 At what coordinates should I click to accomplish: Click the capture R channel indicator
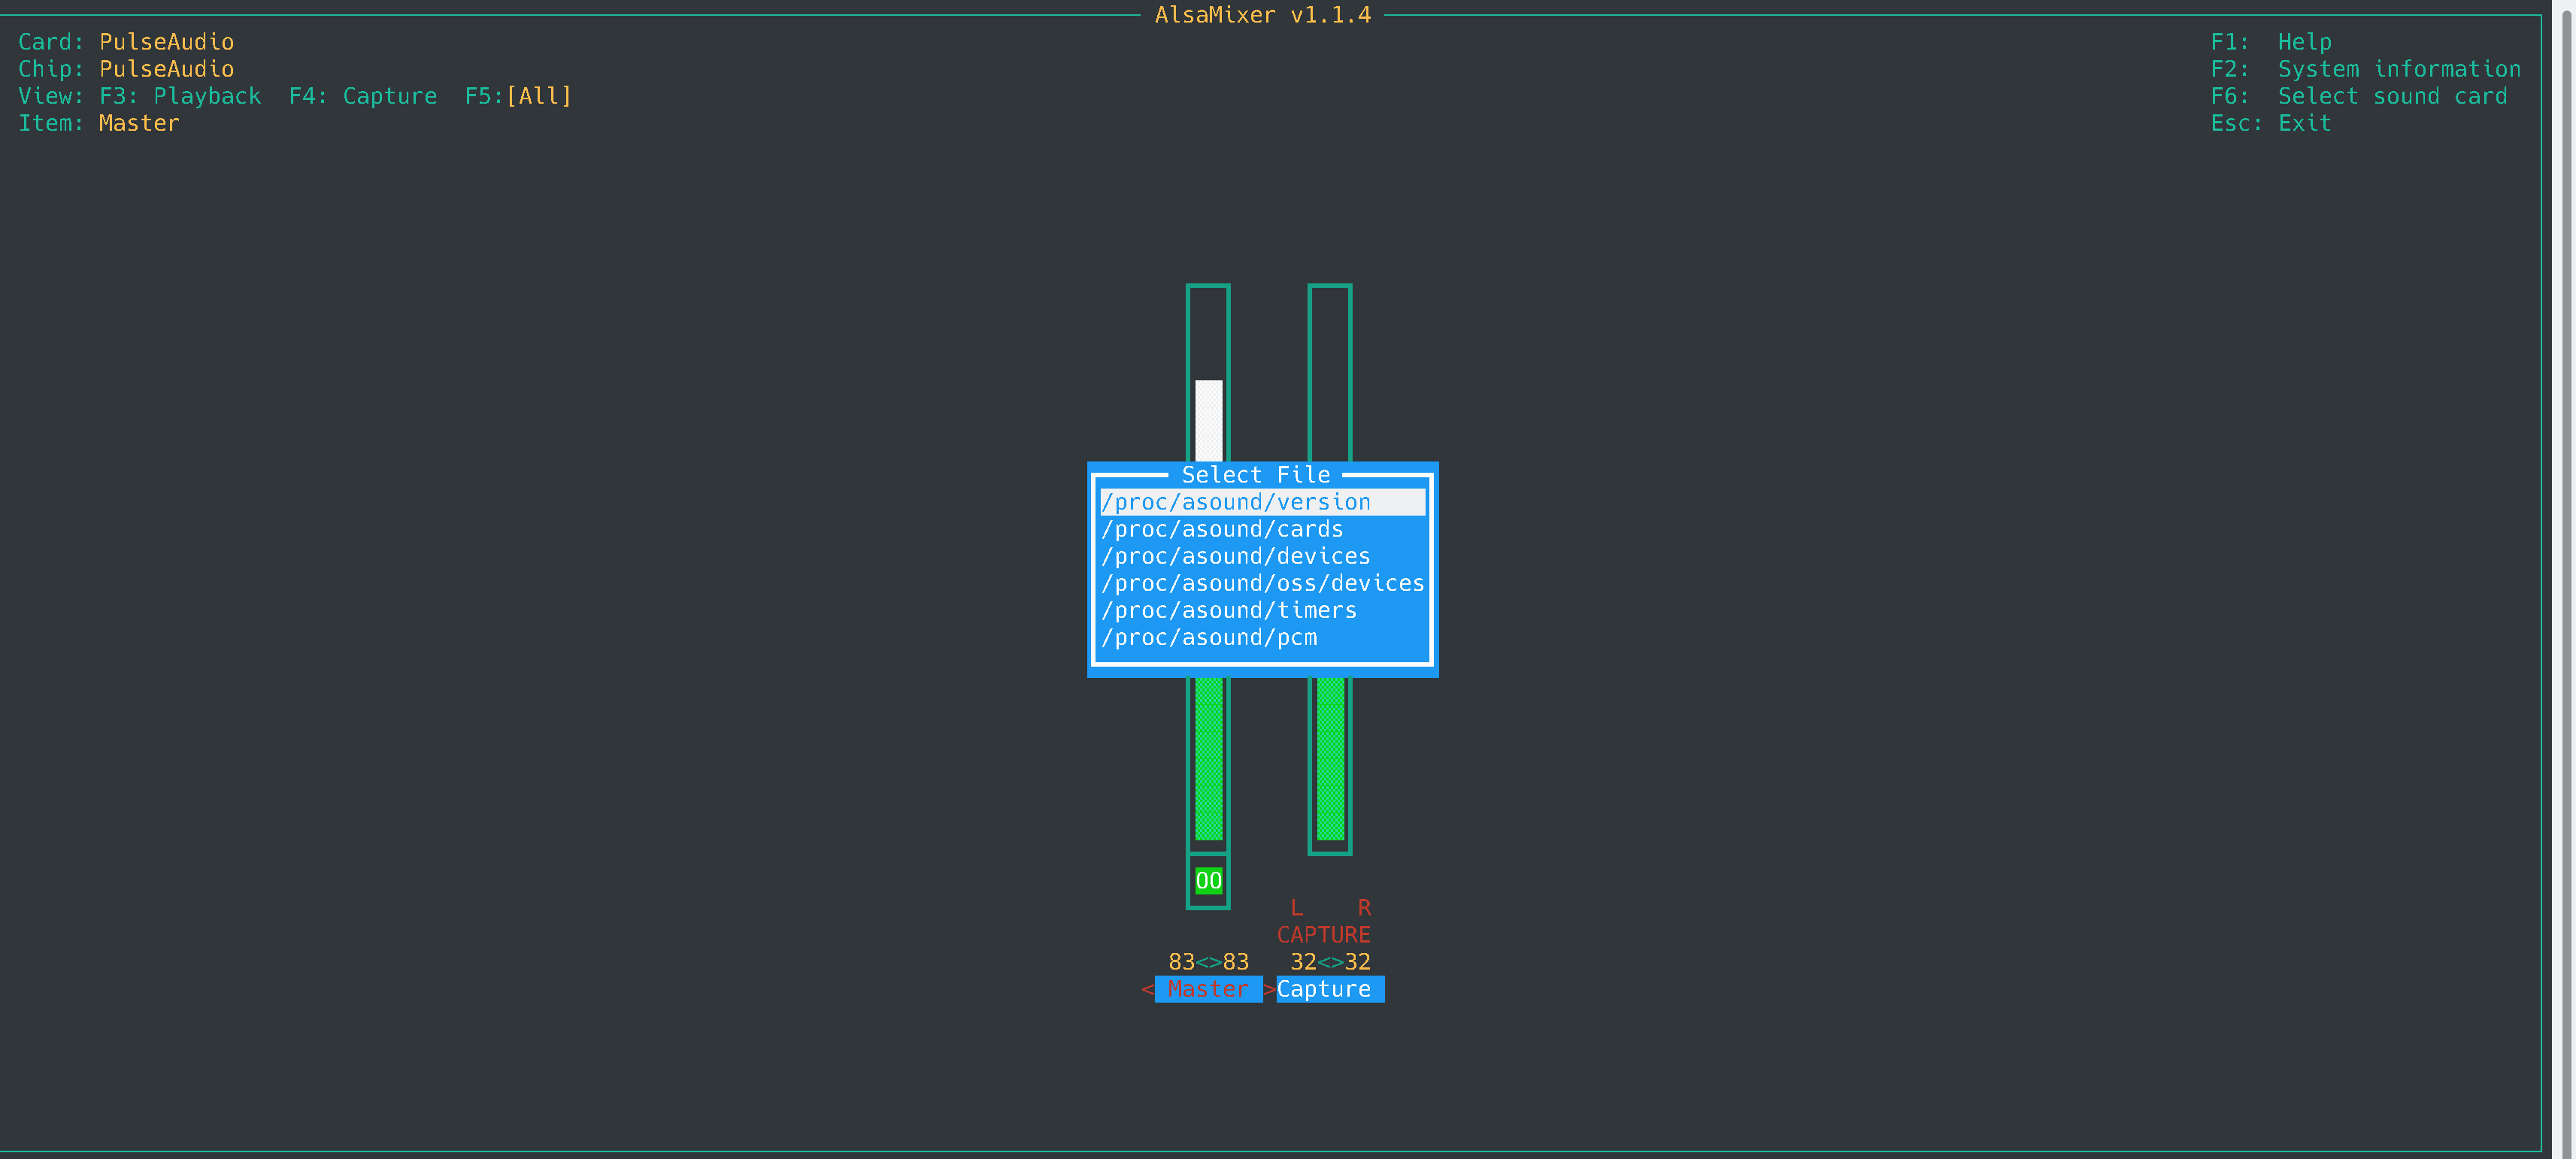pyautogui.click(x=1364, y=908)
